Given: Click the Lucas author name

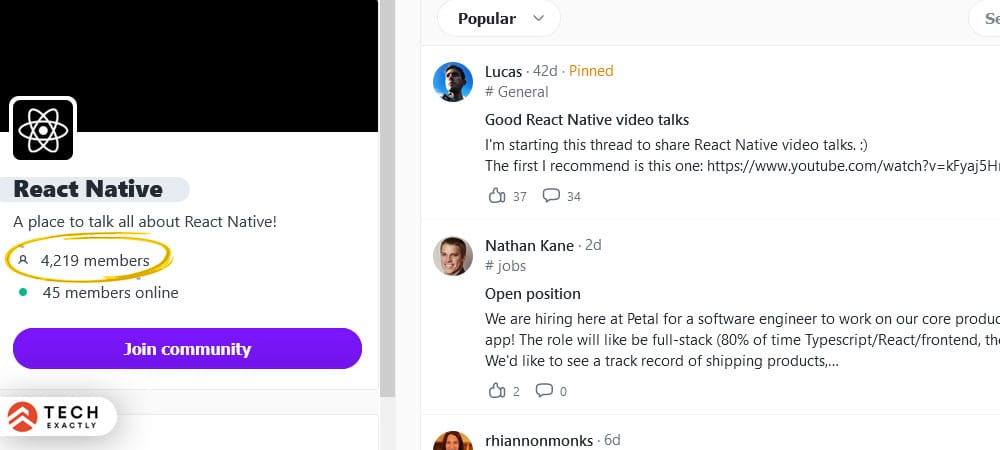Looking at the screenshot, I should tap(503, 71).
